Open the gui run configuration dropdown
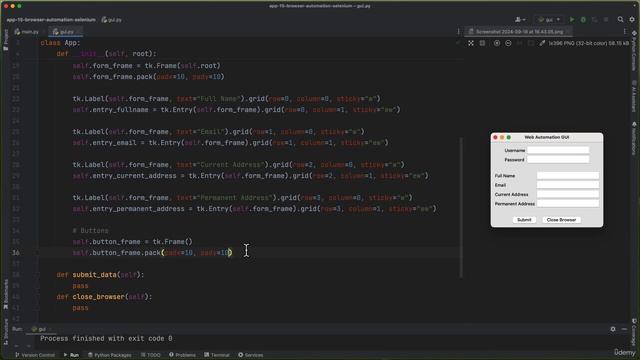 pos(549,20)
